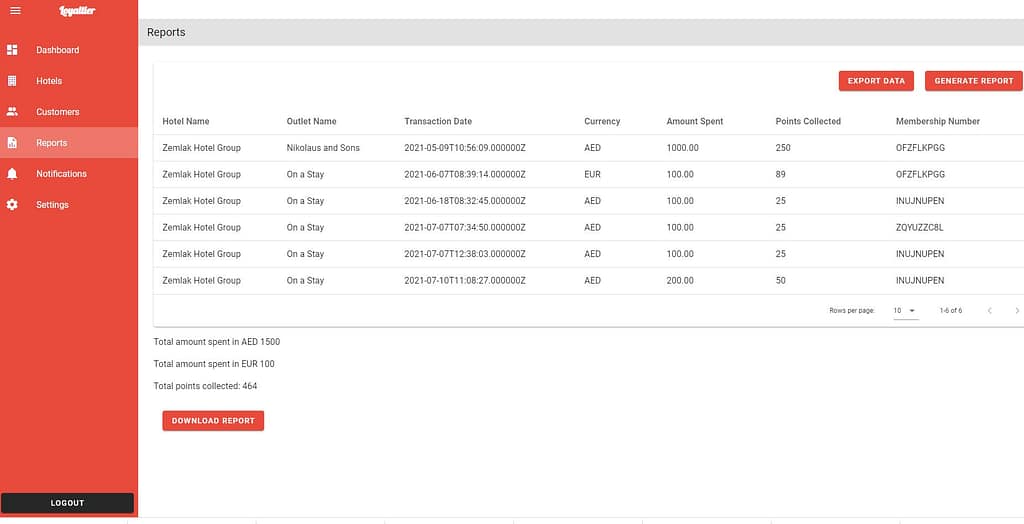Open the Hotels menu item

49,81
